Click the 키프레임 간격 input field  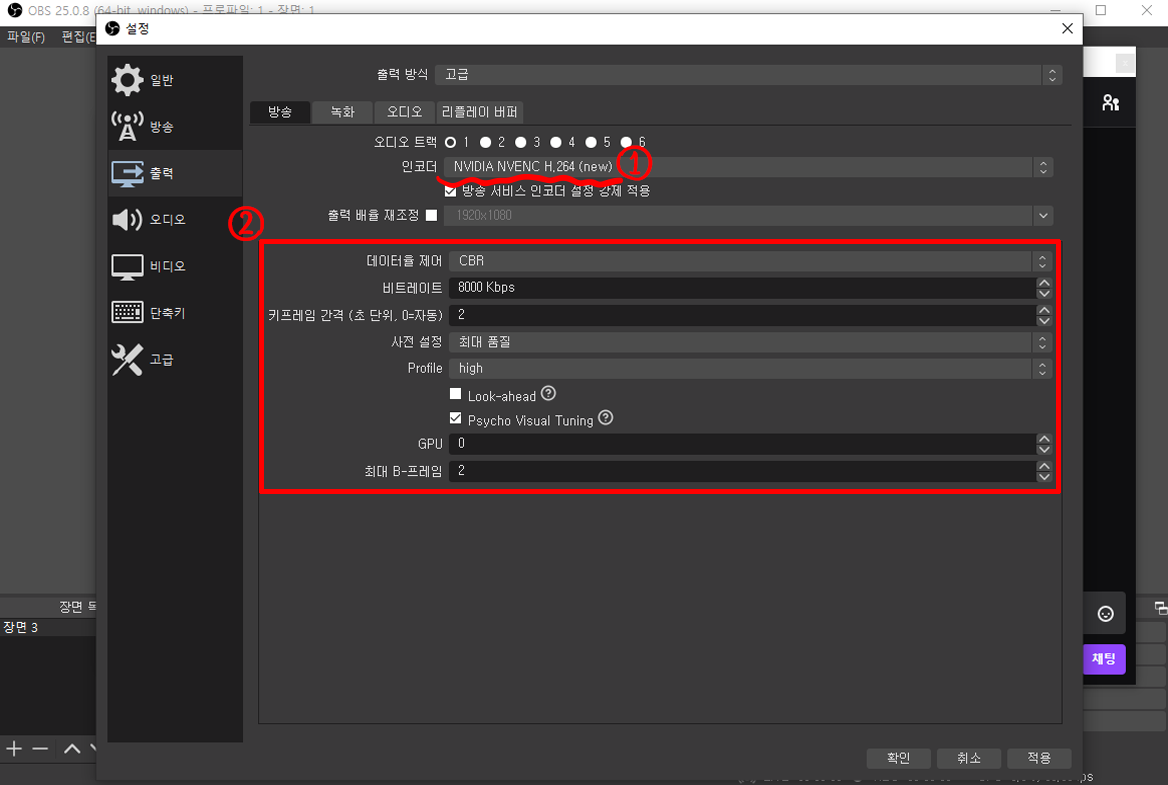point(742,315)
